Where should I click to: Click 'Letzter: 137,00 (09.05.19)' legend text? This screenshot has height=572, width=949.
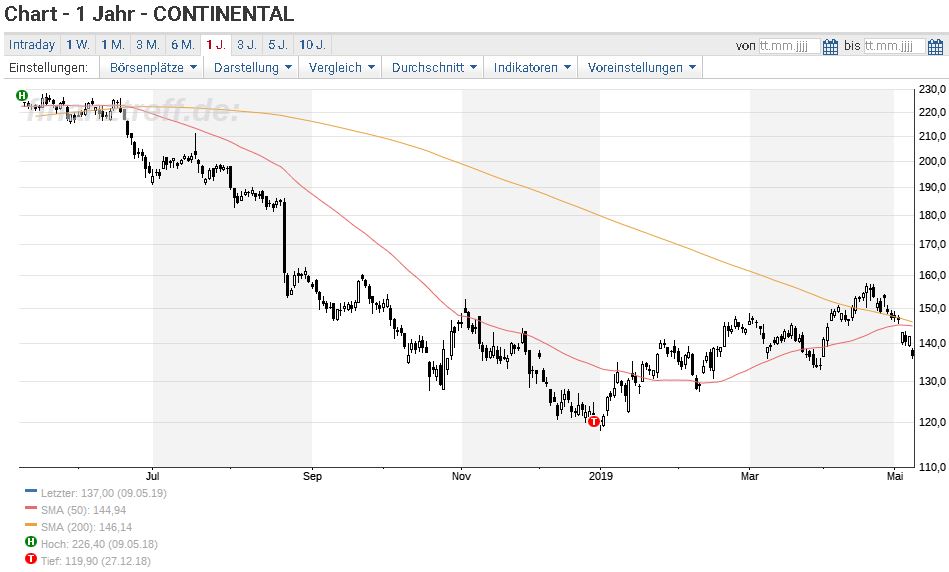(103, 493)
